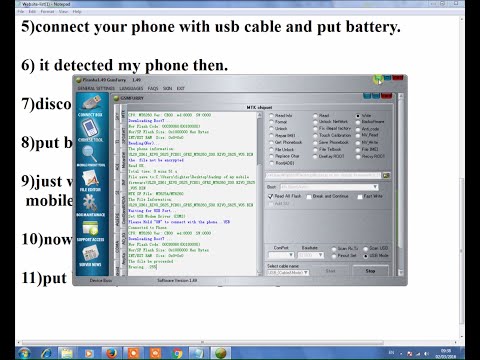The width and height of the screenshot is (480, 360).
Task: Open the Languages menu
Action: click(131, 88)
